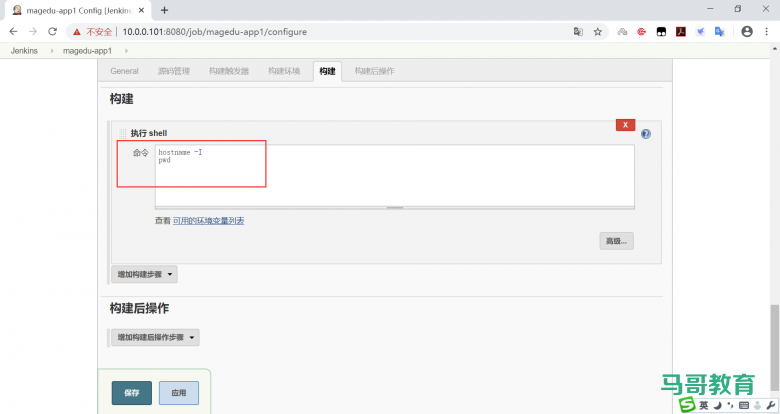Image resolution: width=780 pixels, height=414 pixels.
Task: Open 可用的环境变量列表 link
Action: [x=208, y=220]
